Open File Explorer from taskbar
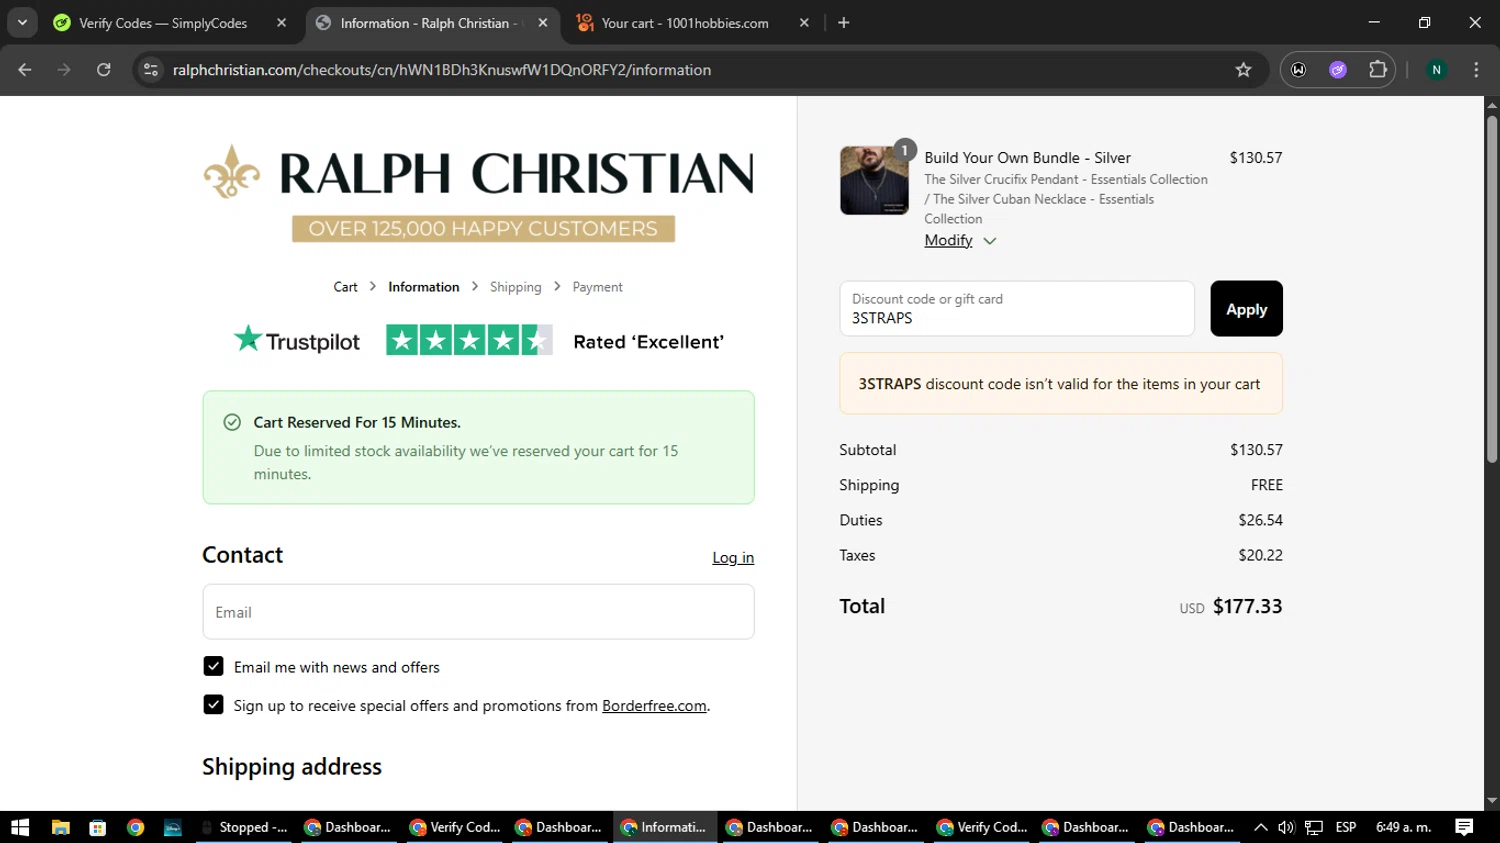 click(61, 827)
